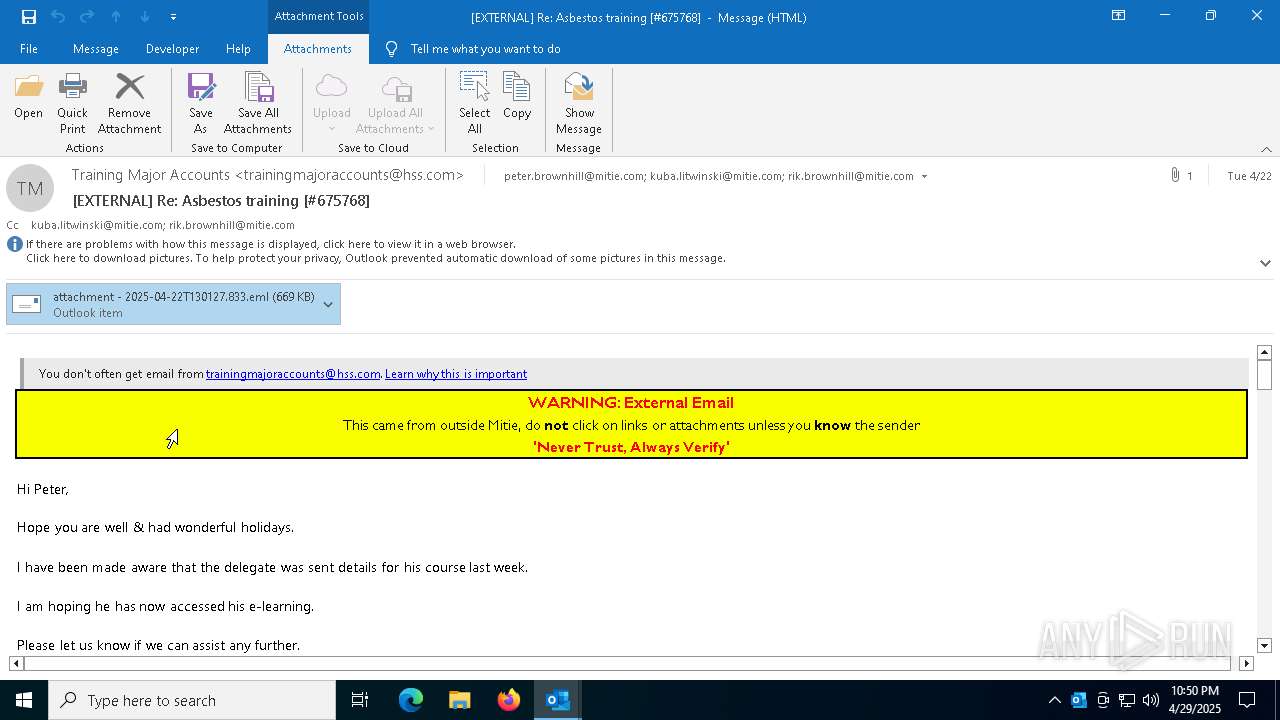1280x720 pixels.
Task: Switch to the Developer ribbon tab
Action: pyautogui.click(x=172, y=49)
